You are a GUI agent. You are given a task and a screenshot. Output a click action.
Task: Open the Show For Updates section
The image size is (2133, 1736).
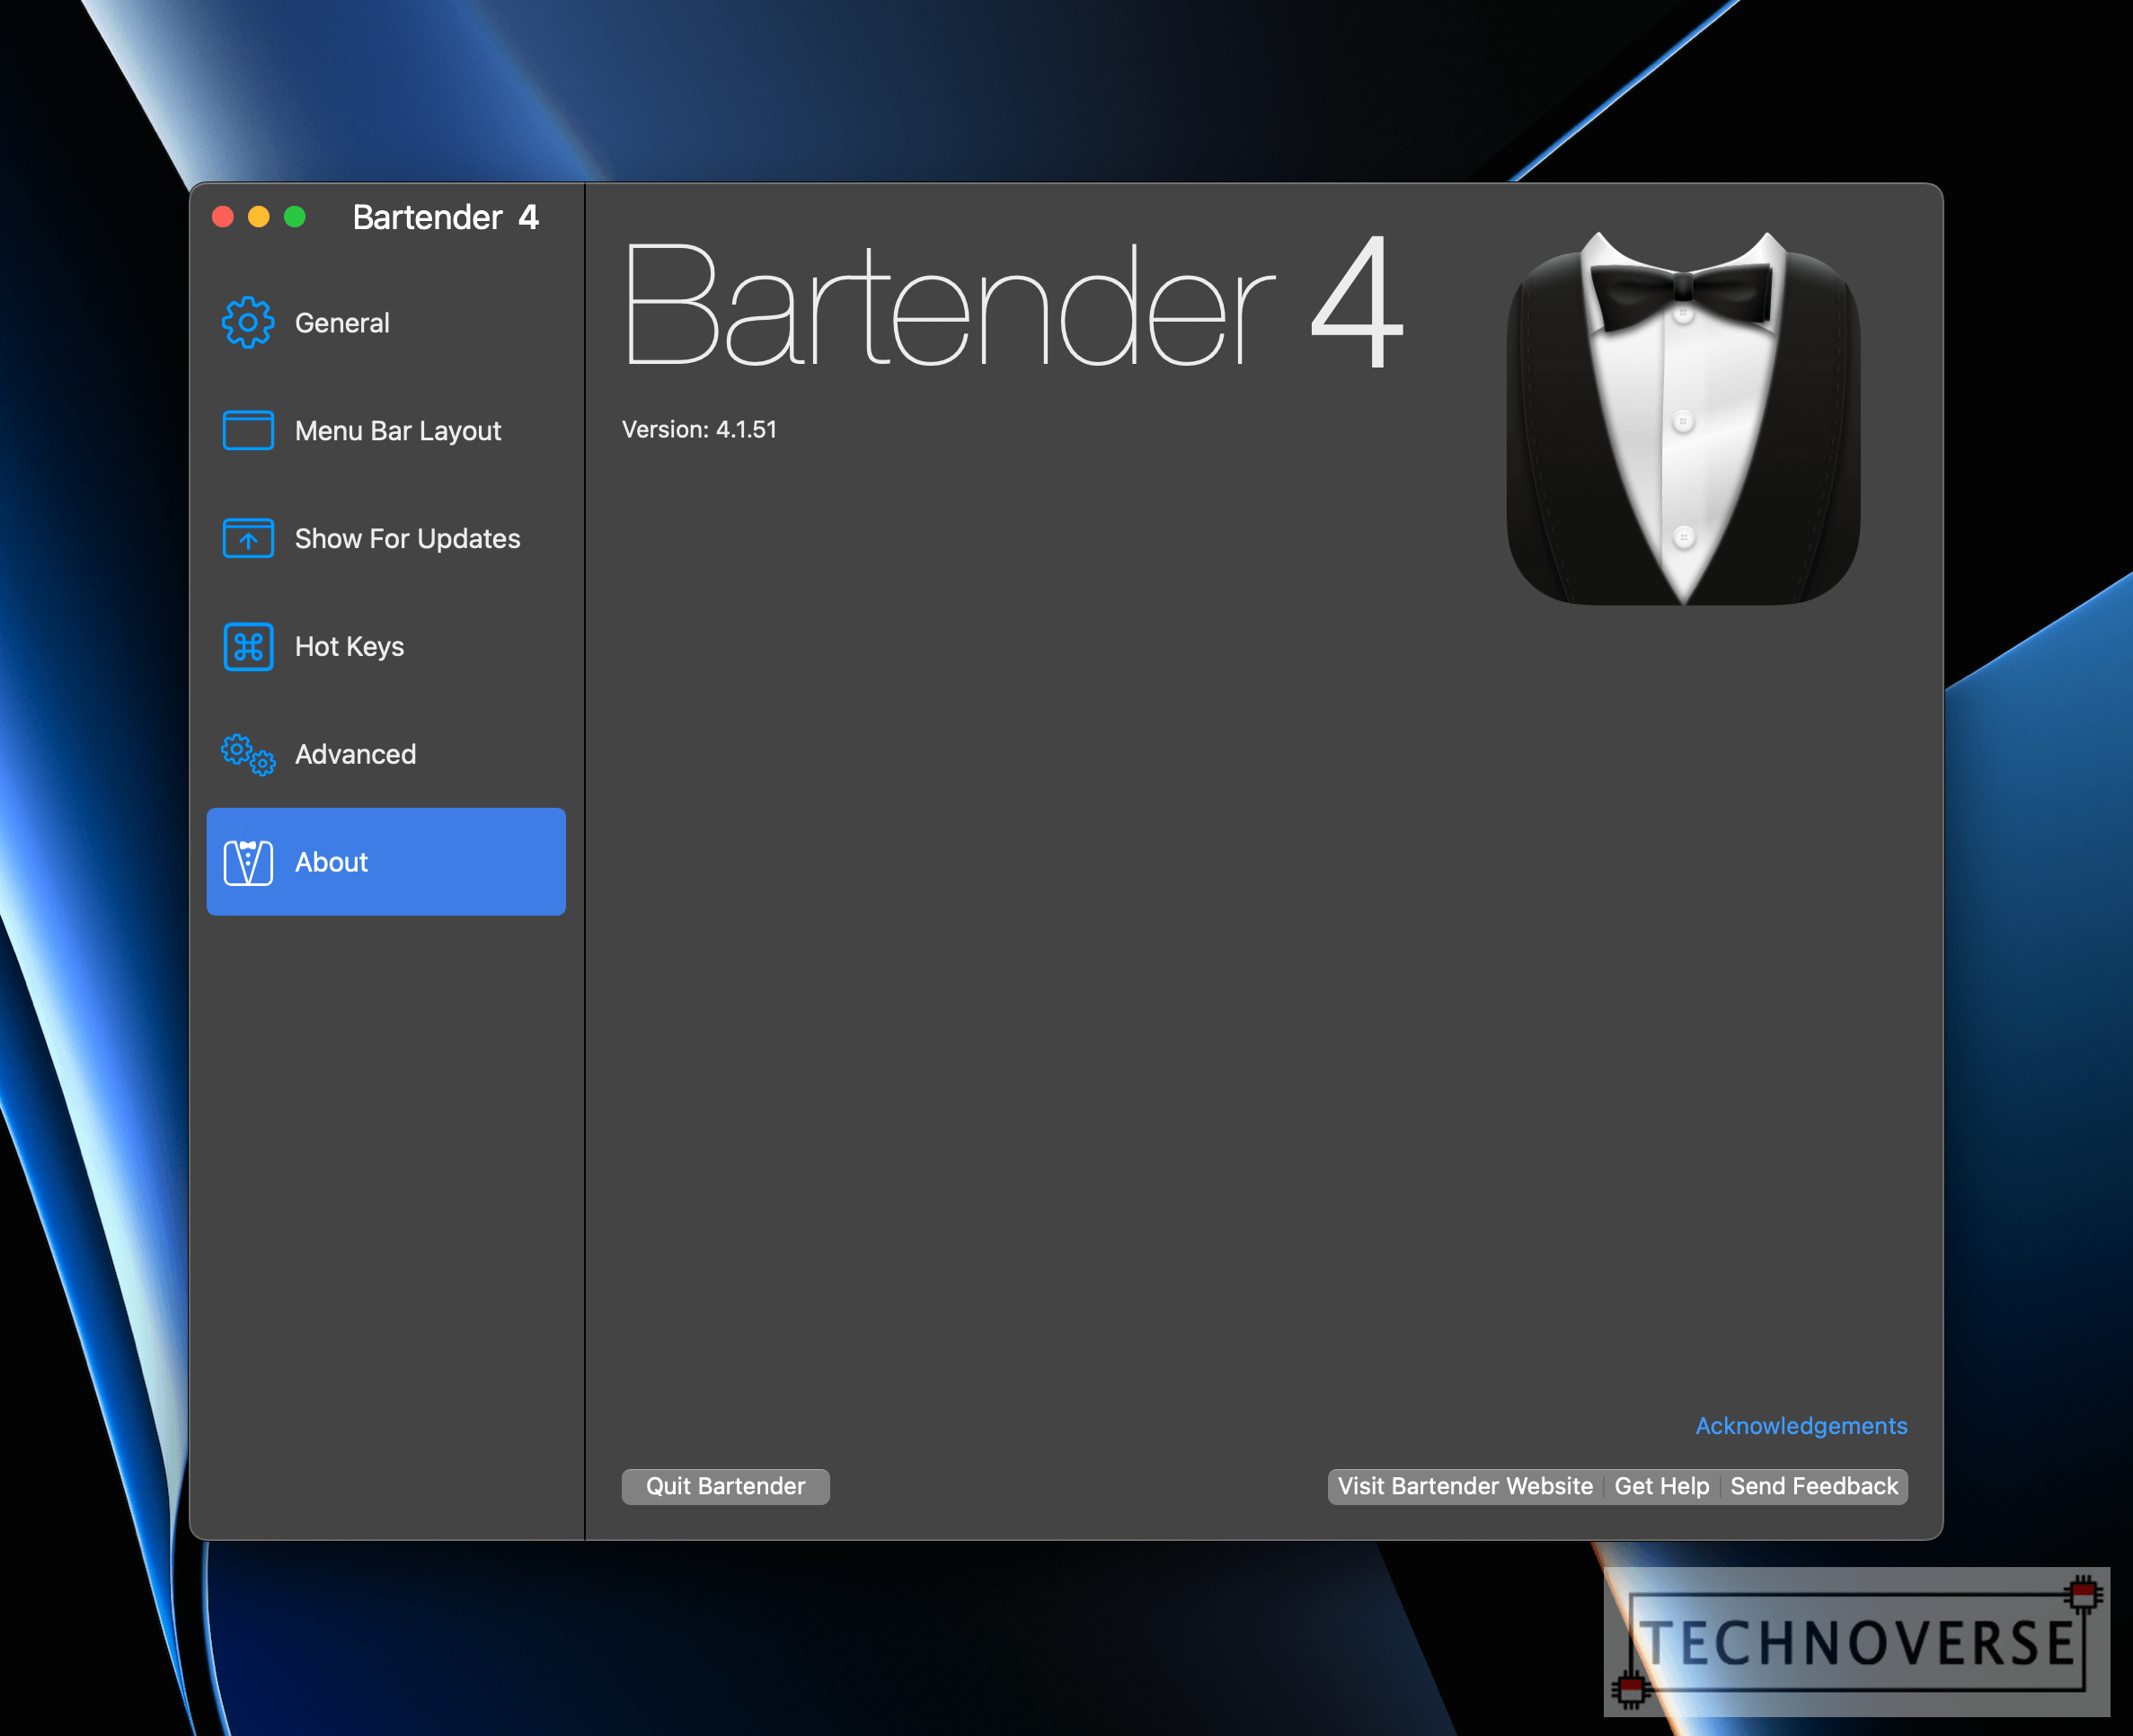tap(386, 539)
